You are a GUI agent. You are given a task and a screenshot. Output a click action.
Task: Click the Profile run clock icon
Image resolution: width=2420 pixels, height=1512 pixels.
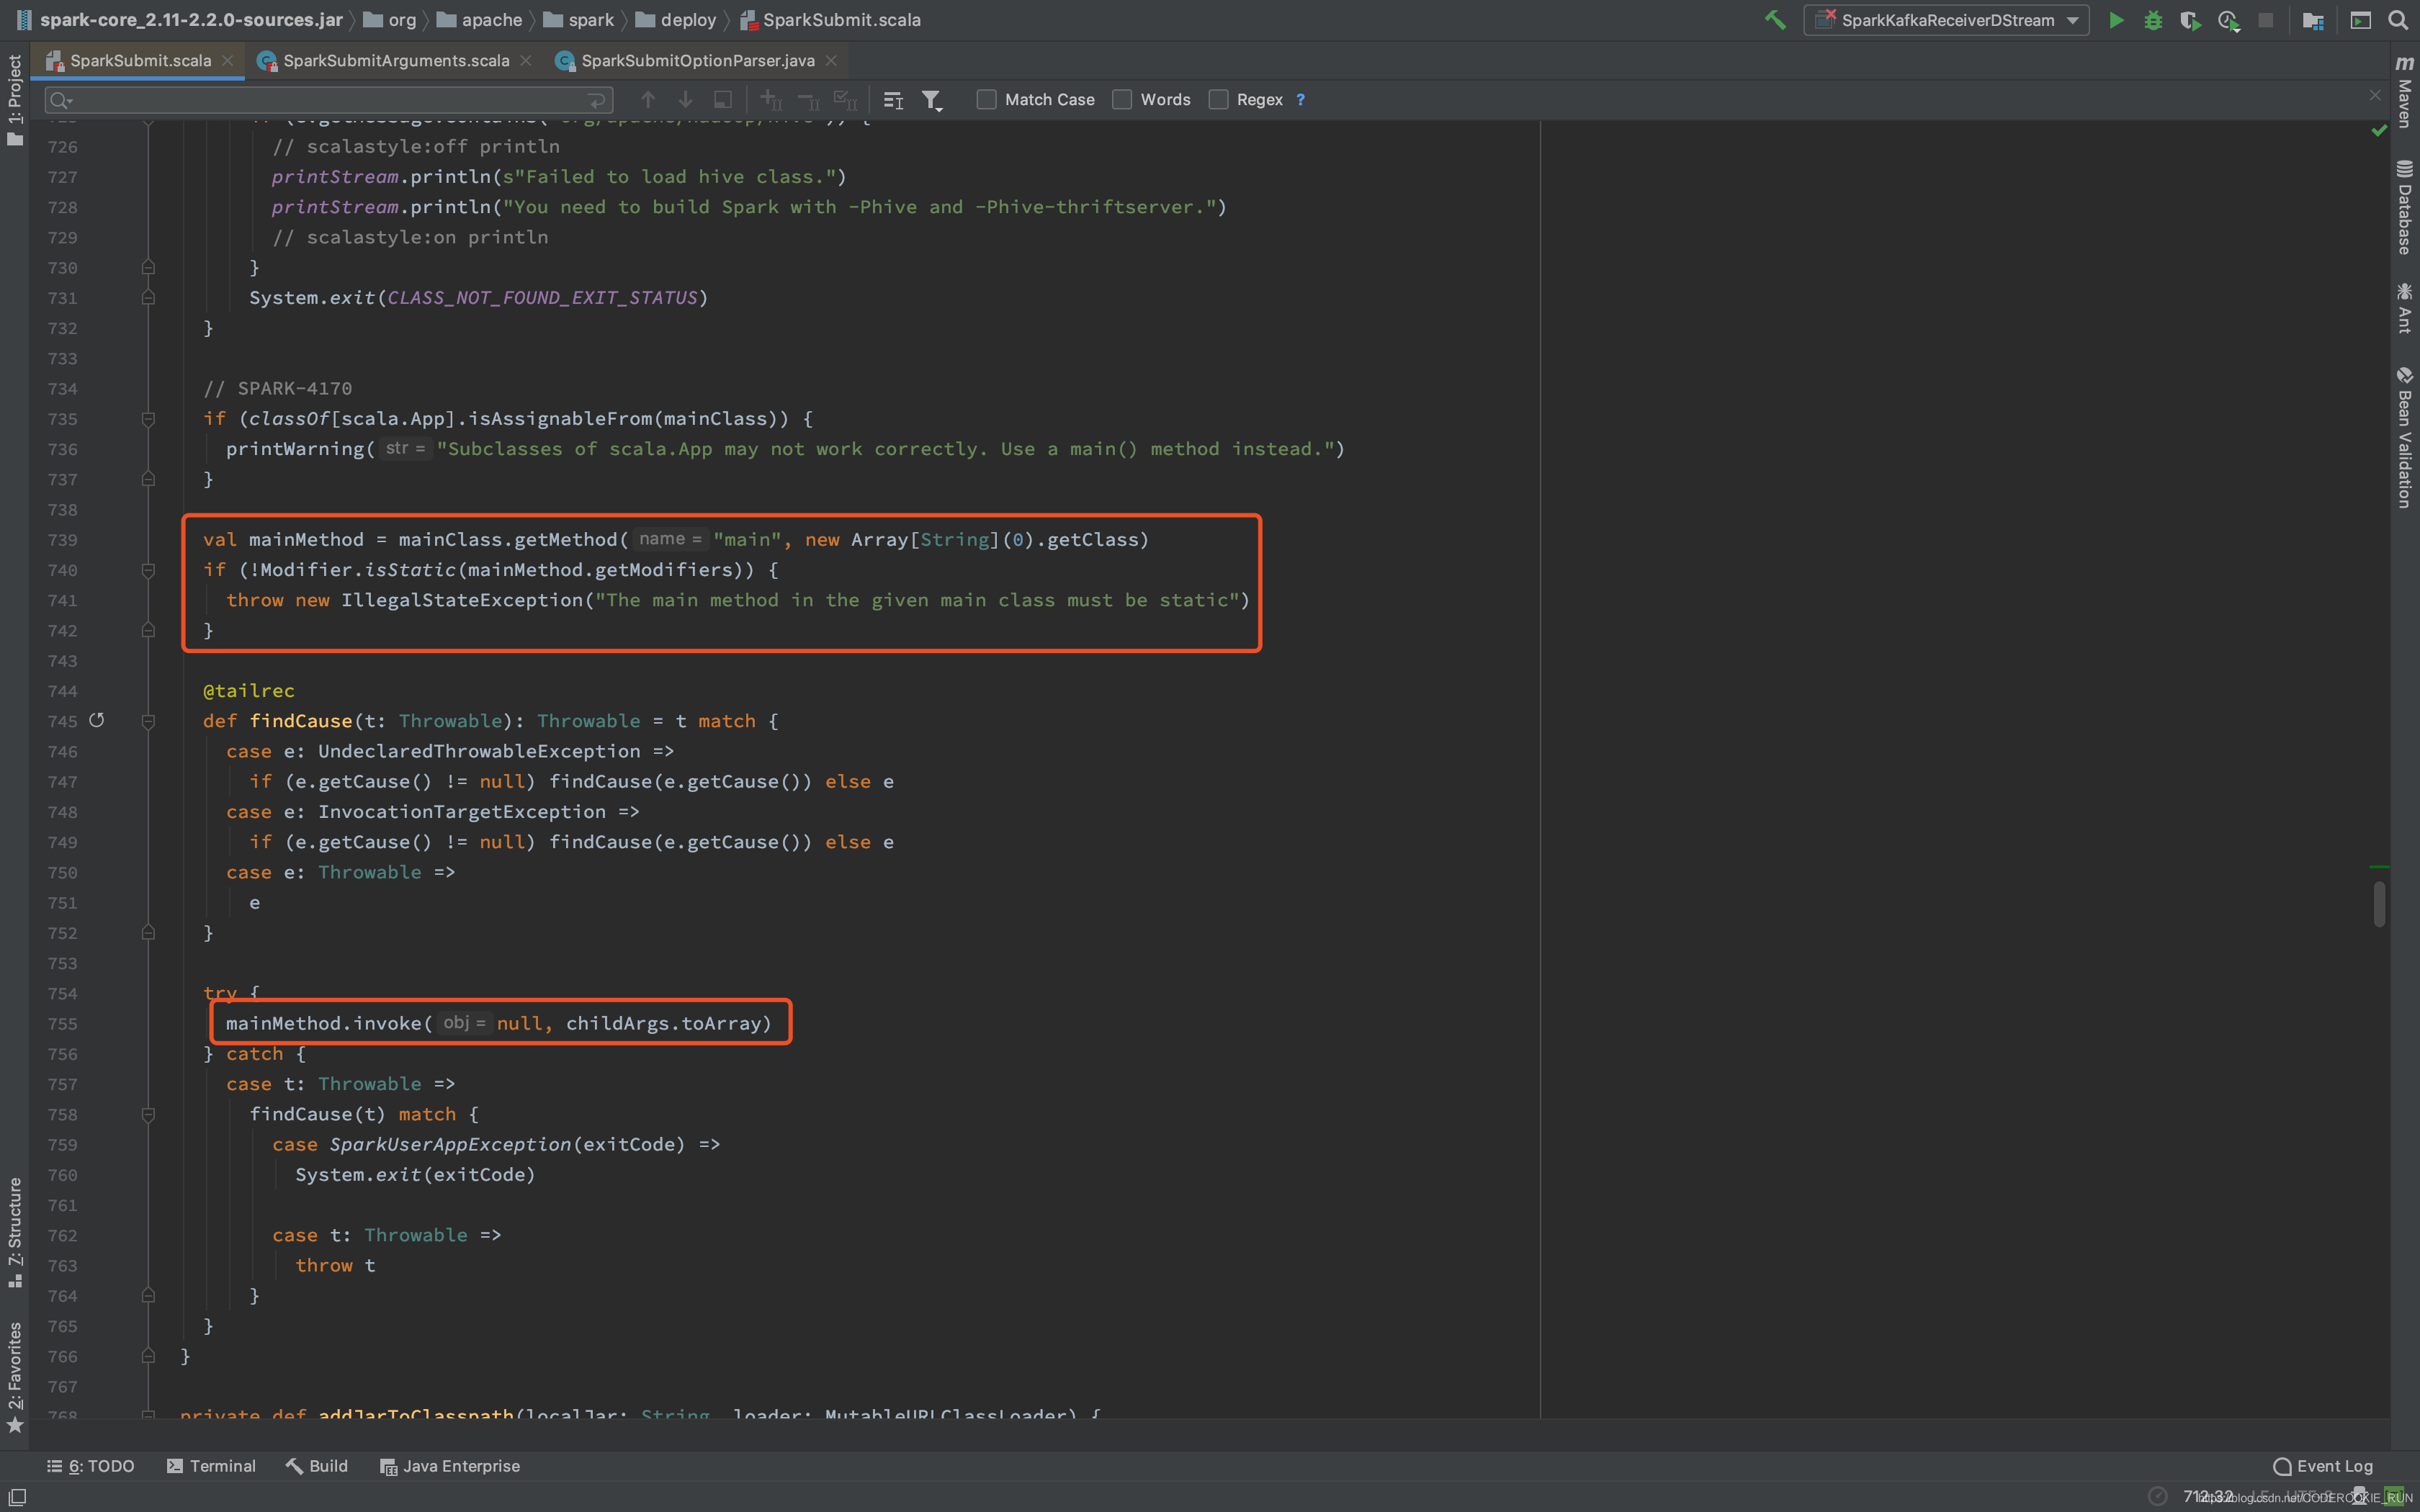click(x=2228, y=20)
